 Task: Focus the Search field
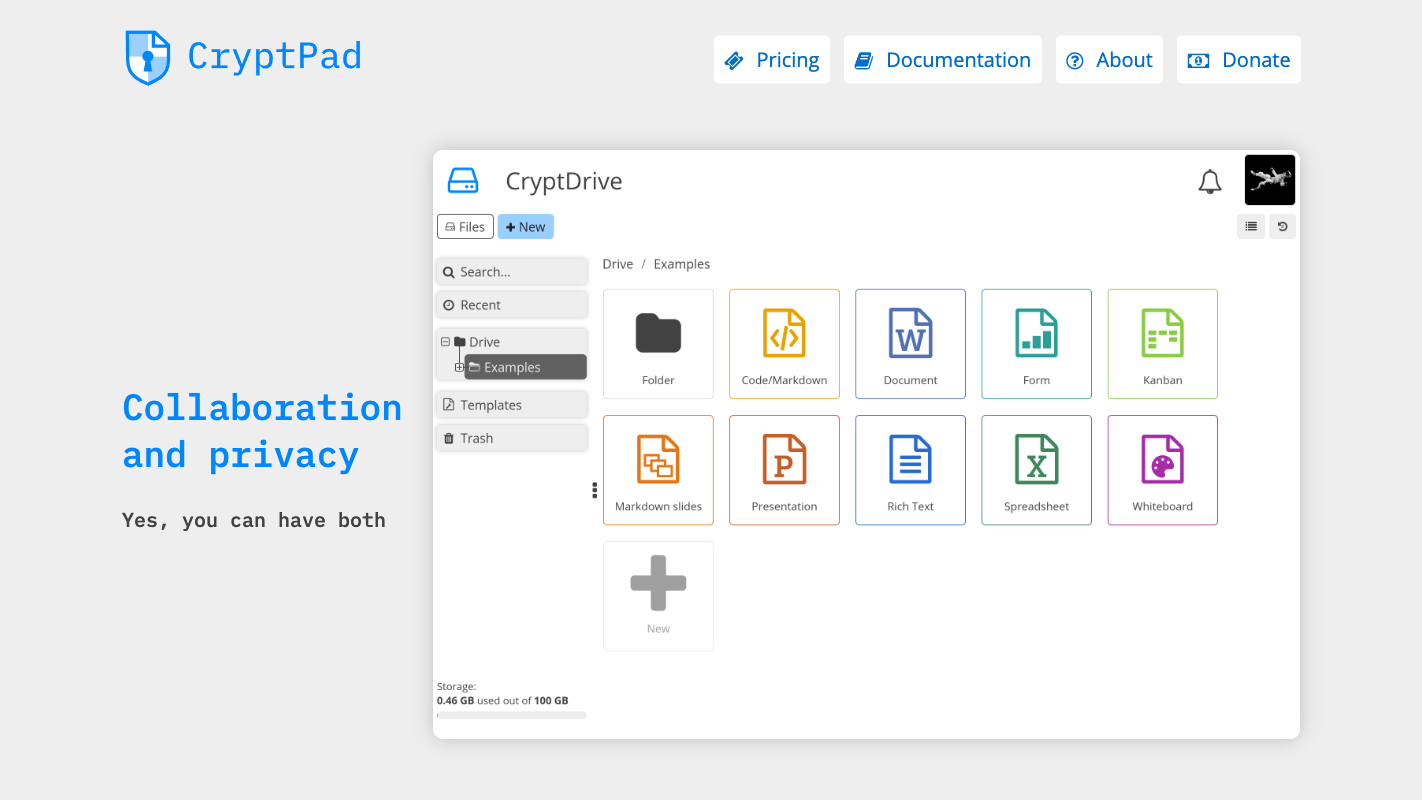tap(512, 272)
